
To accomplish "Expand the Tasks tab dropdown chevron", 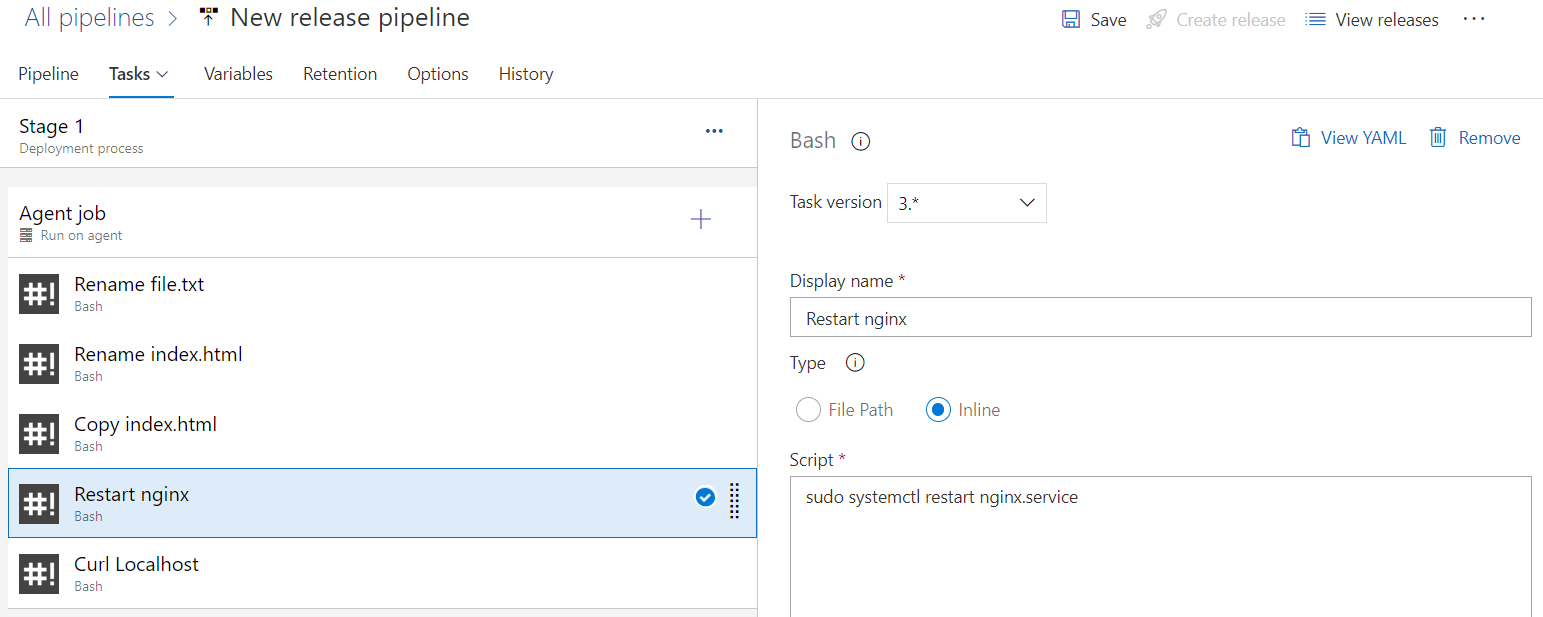I will click(x=163, y=74).
